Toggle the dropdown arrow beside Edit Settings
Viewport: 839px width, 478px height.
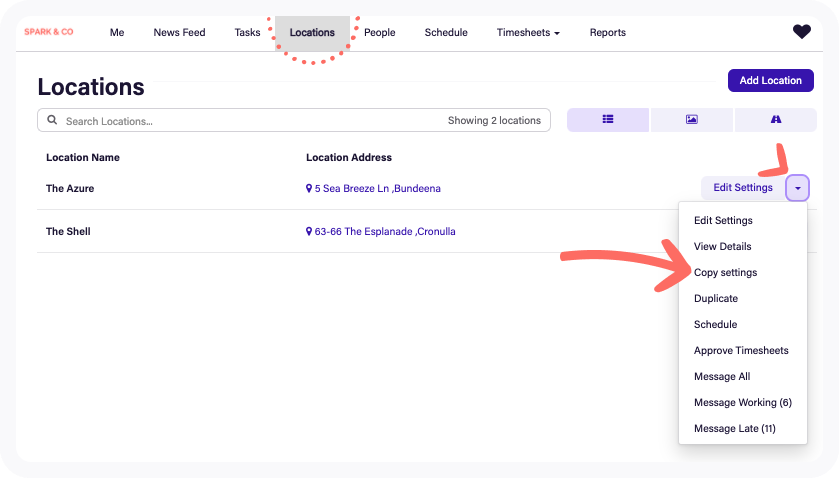[x=797, y=188]
